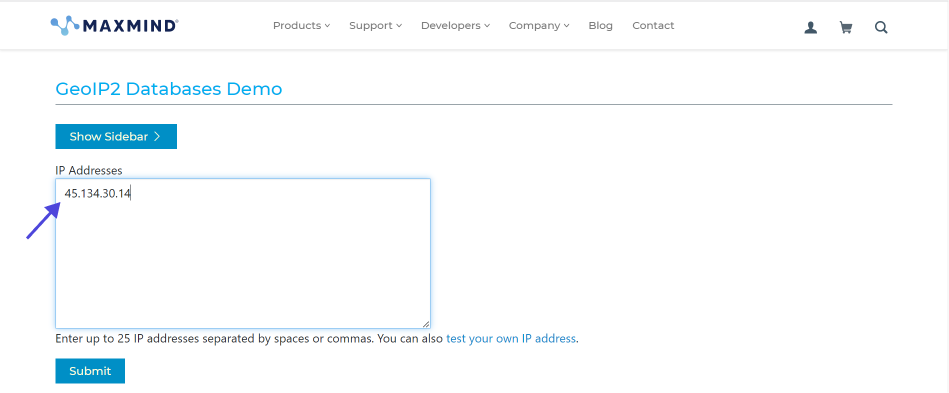The width and height of the screenshot is (949, 393).
Task: Follow the test your own IP address link
Action: click(x=511, y=339)
